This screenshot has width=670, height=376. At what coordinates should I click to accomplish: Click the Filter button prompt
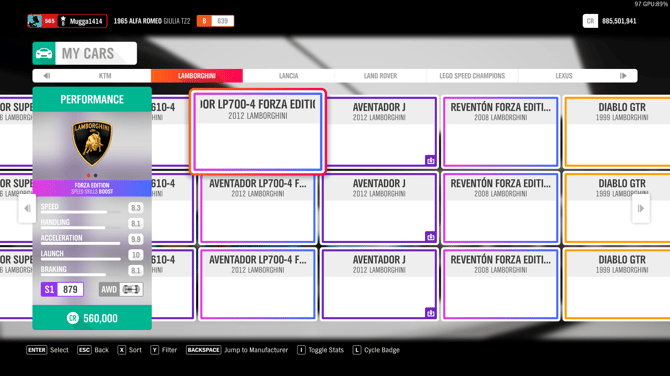coord(164,350)
